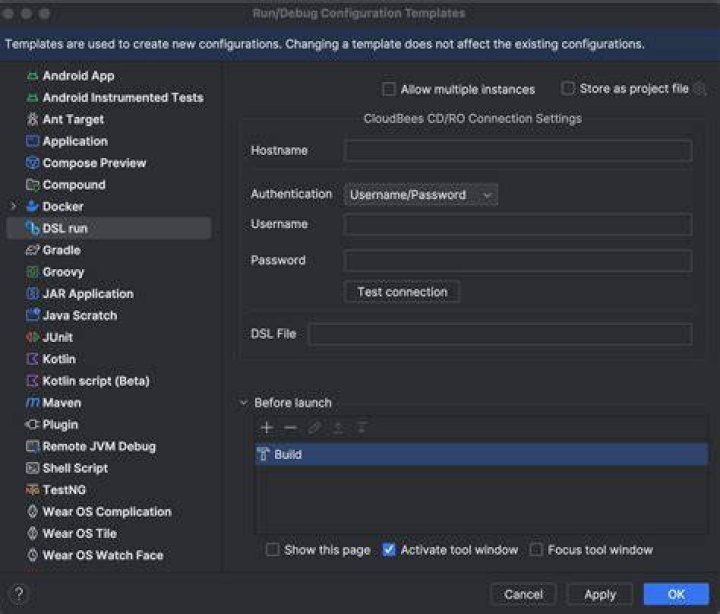Click the Docker whale icon
The height and width of the screenshot is (614, 720).
(32, 206)
